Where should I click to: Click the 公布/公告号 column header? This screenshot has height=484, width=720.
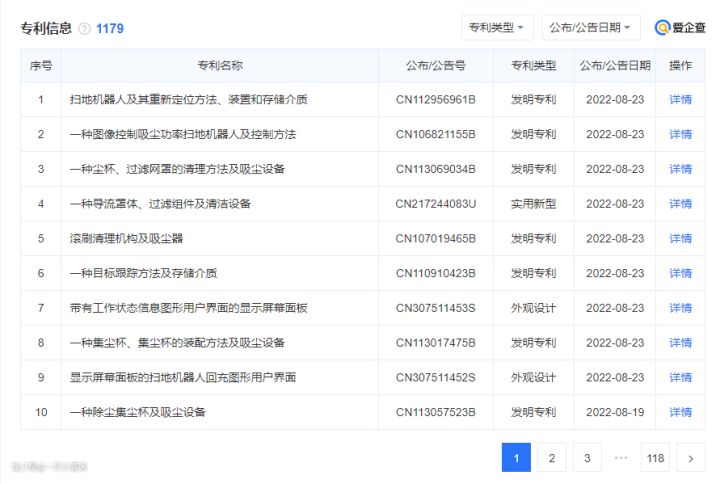[435, 66]
